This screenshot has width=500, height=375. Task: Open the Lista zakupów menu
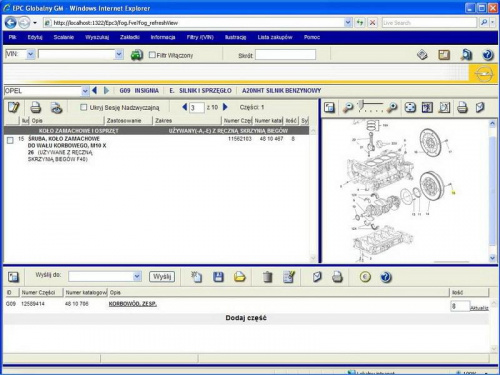coord(275,37)
